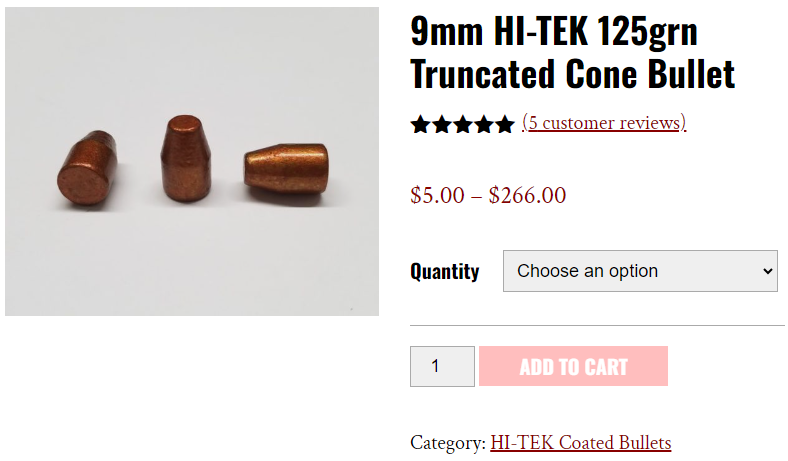Click the fourth rating star
Image resolution: width=788 pixels, height=461 pixels.
tap(484, 124)
